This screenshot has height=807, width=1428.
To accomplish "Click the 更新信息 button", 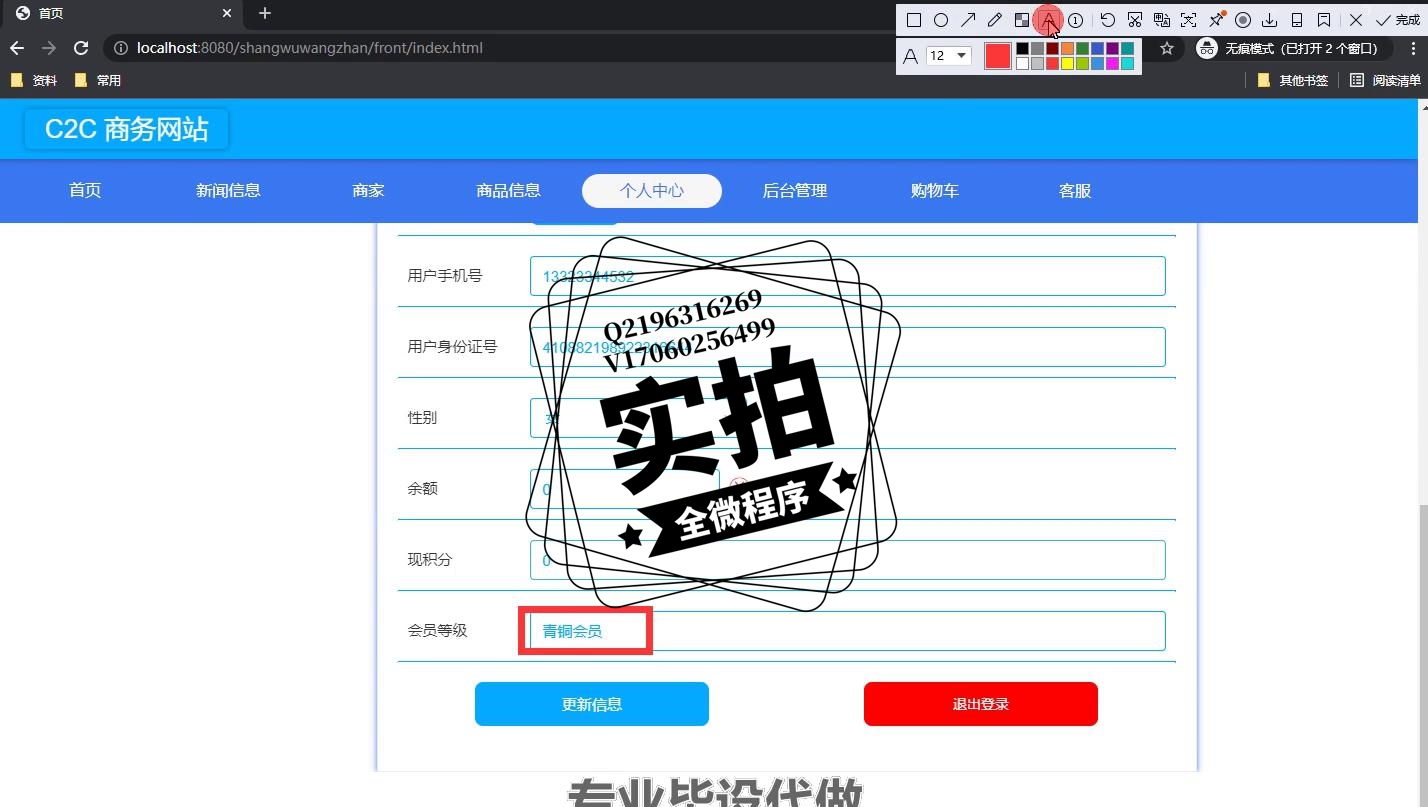I will [x=592, y=704].
